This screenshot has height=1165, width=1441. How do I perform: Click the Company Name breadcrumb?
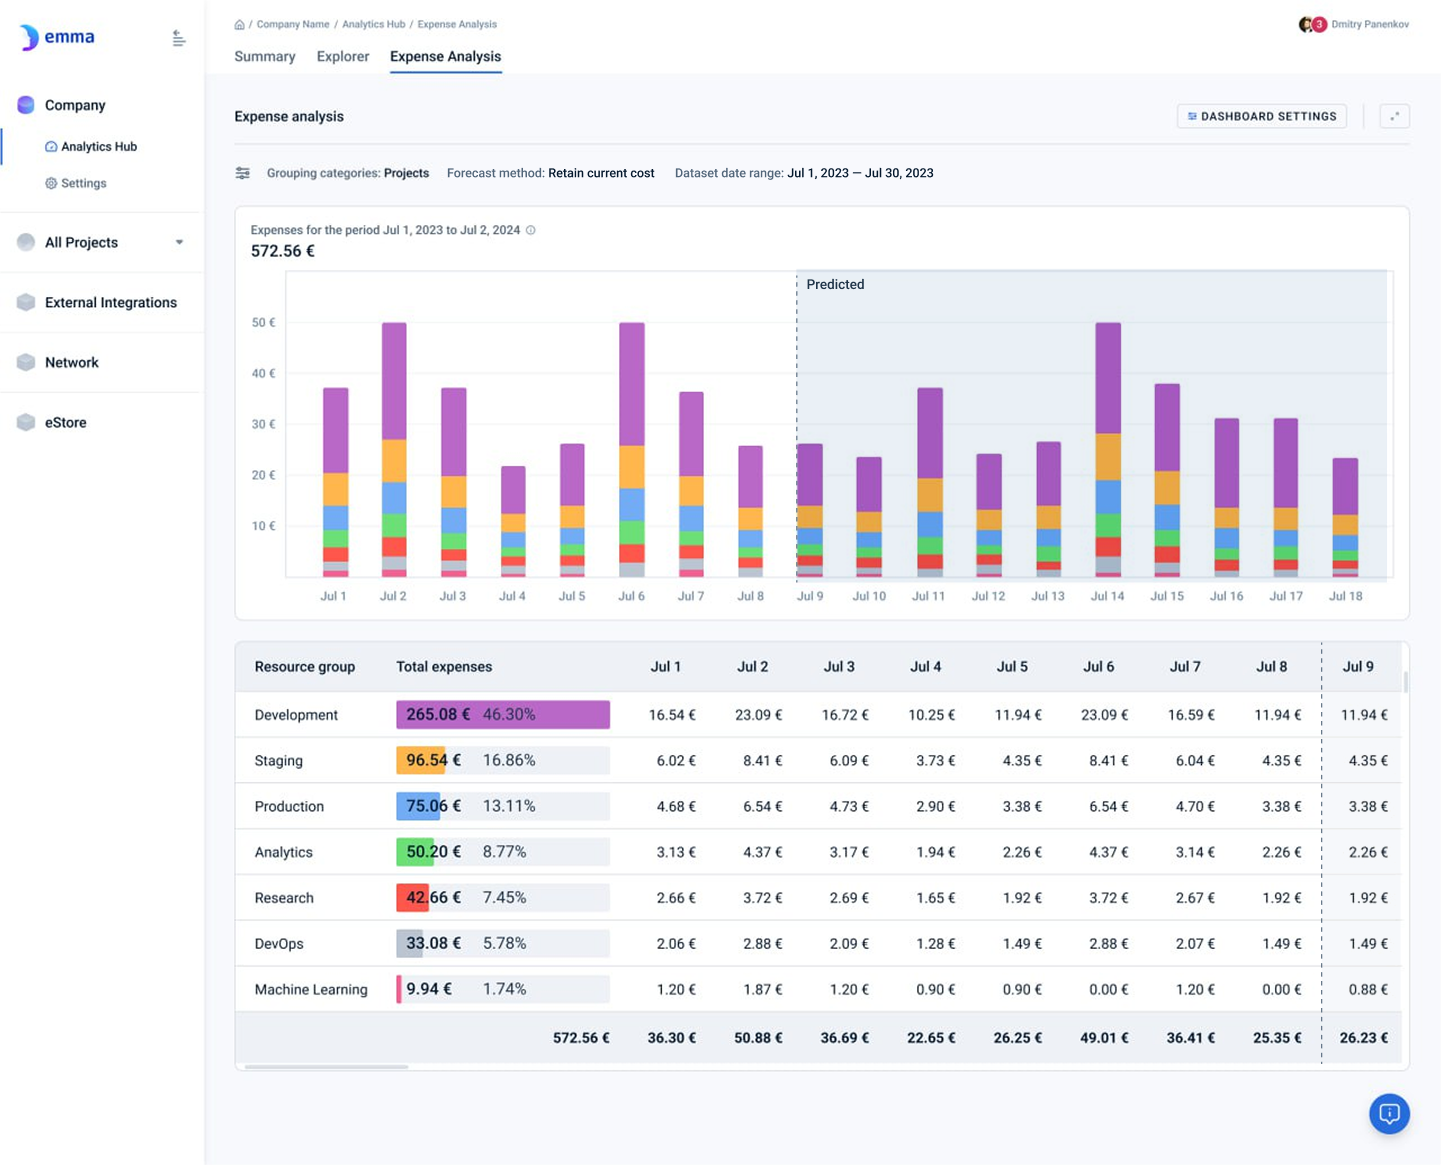click(292, 24)
